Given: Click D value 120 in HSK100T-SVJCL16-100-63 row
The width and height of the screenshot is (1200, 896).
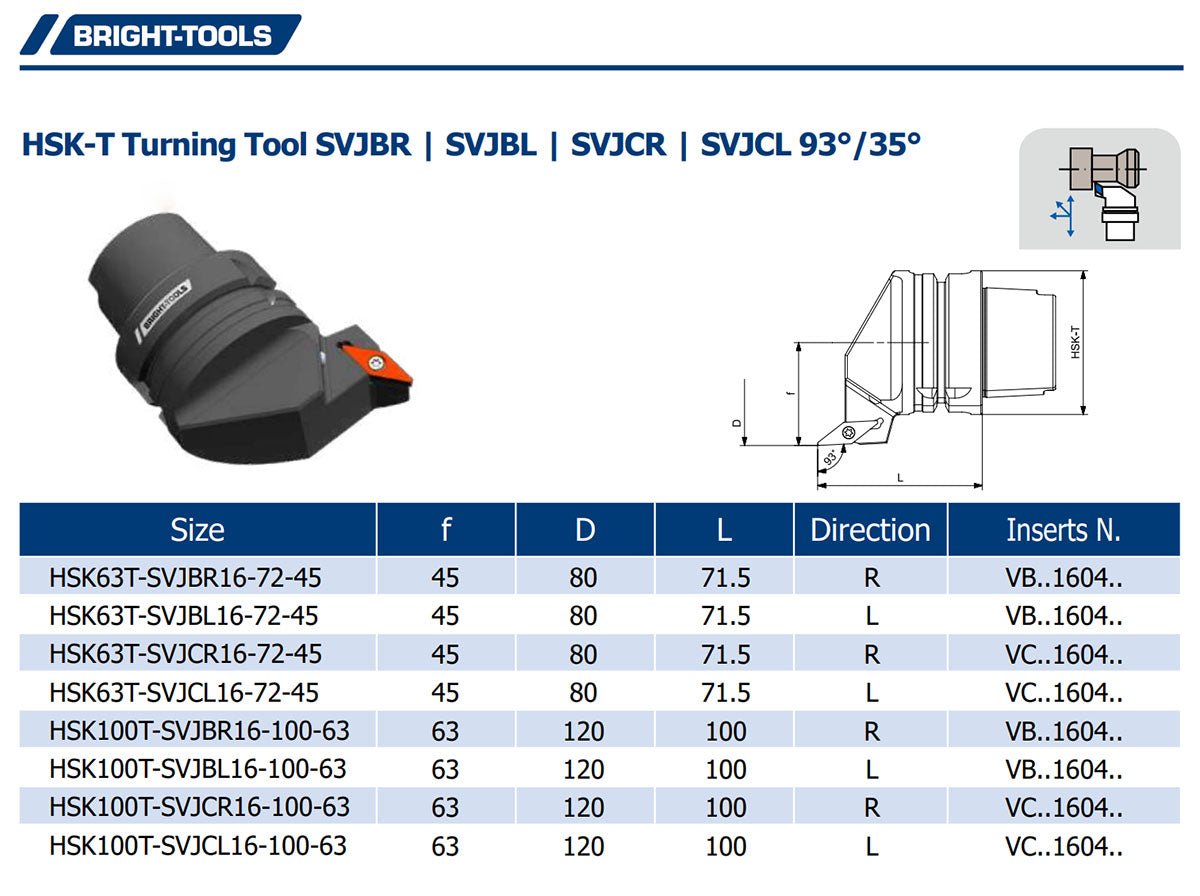Looking at the screenshot, I should tap(584, 846).
